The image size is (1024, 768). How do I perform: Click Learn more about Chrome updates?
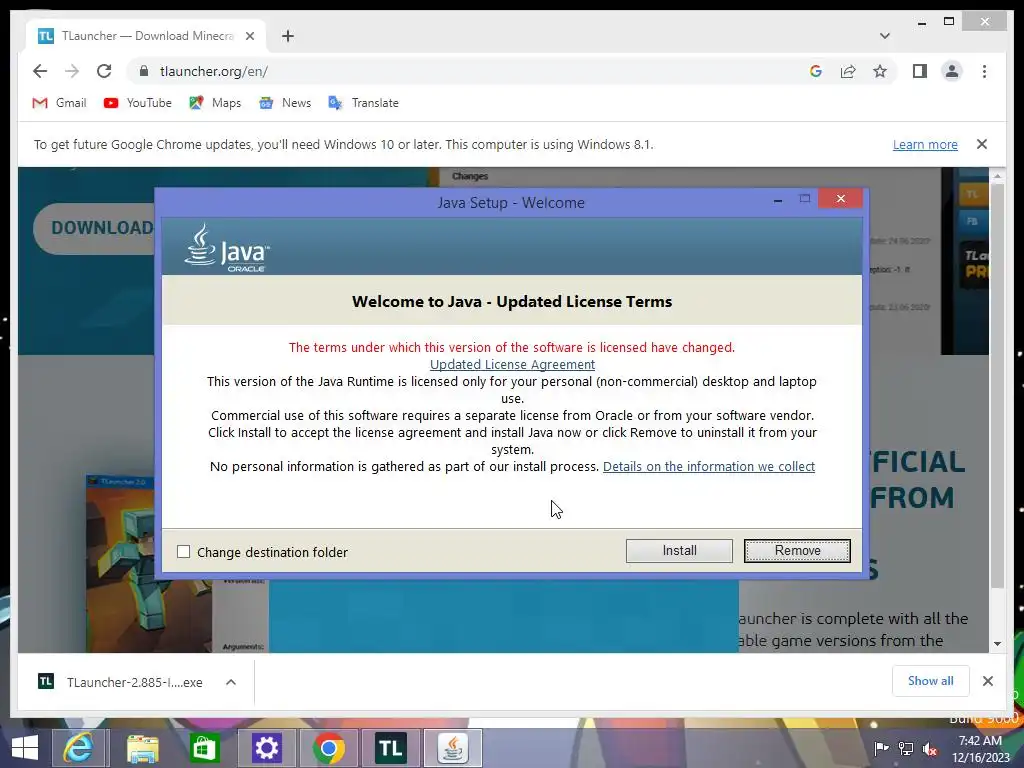click(x=925, y=144)
